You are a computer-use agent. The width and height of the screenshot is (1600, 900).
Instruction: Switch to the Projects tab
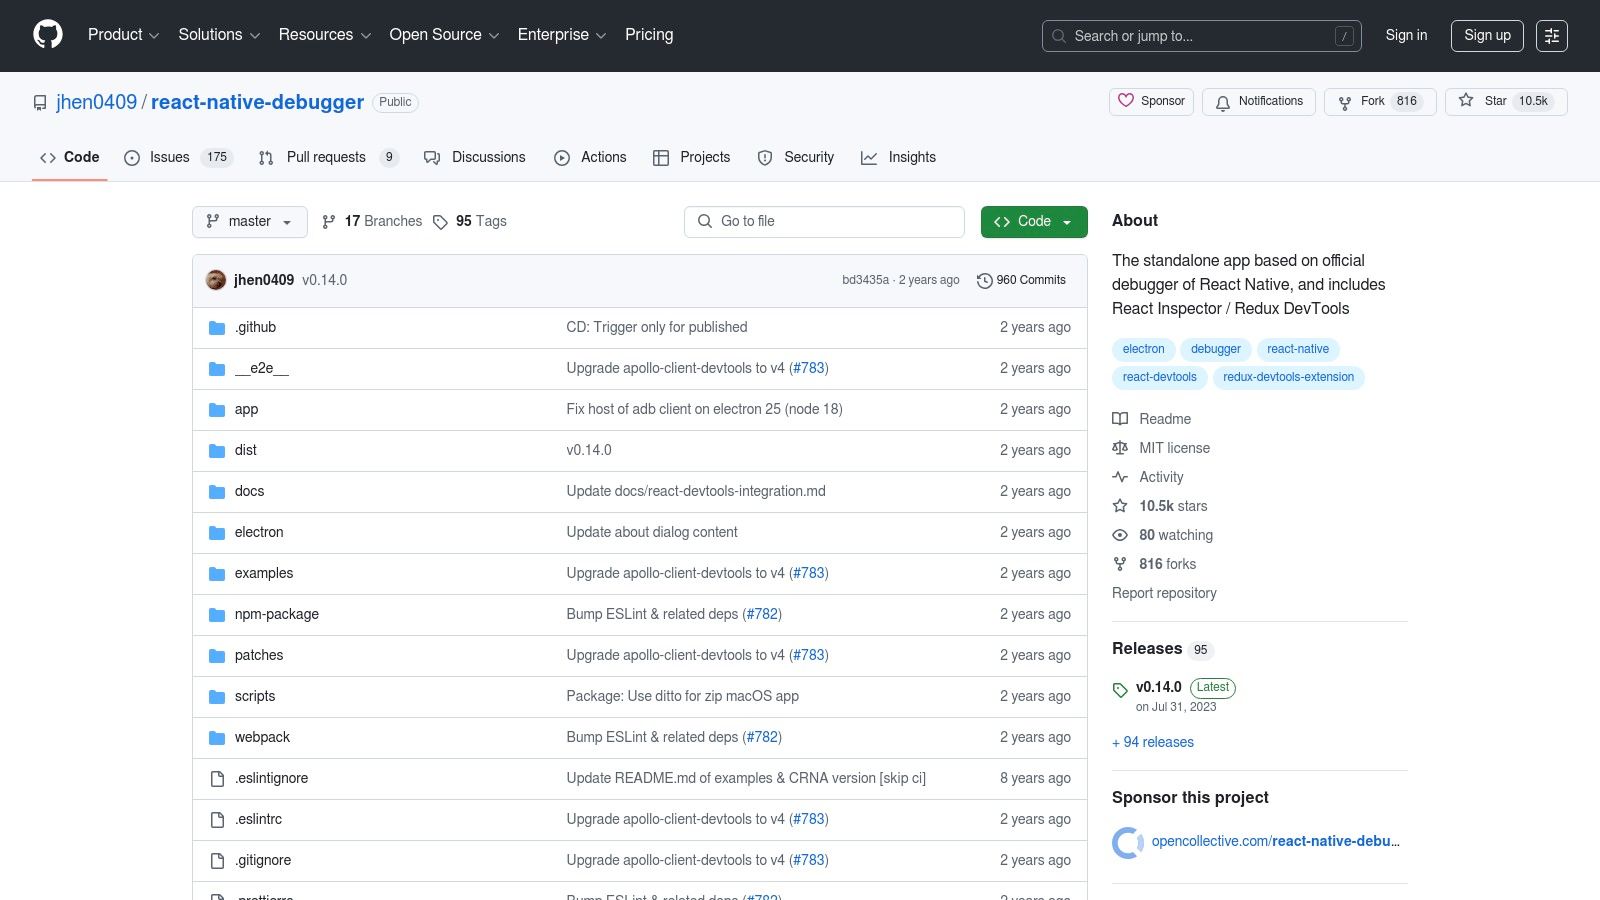(691, 157)
